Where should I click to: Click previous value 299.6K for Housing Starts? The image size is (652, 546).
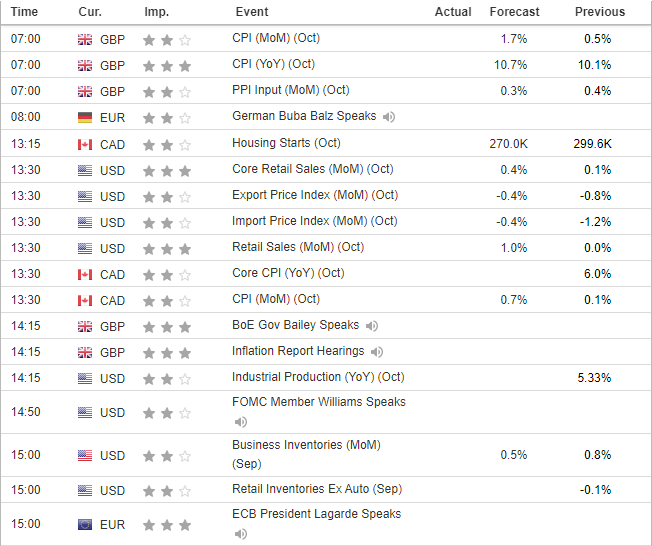tap(591, 144)
